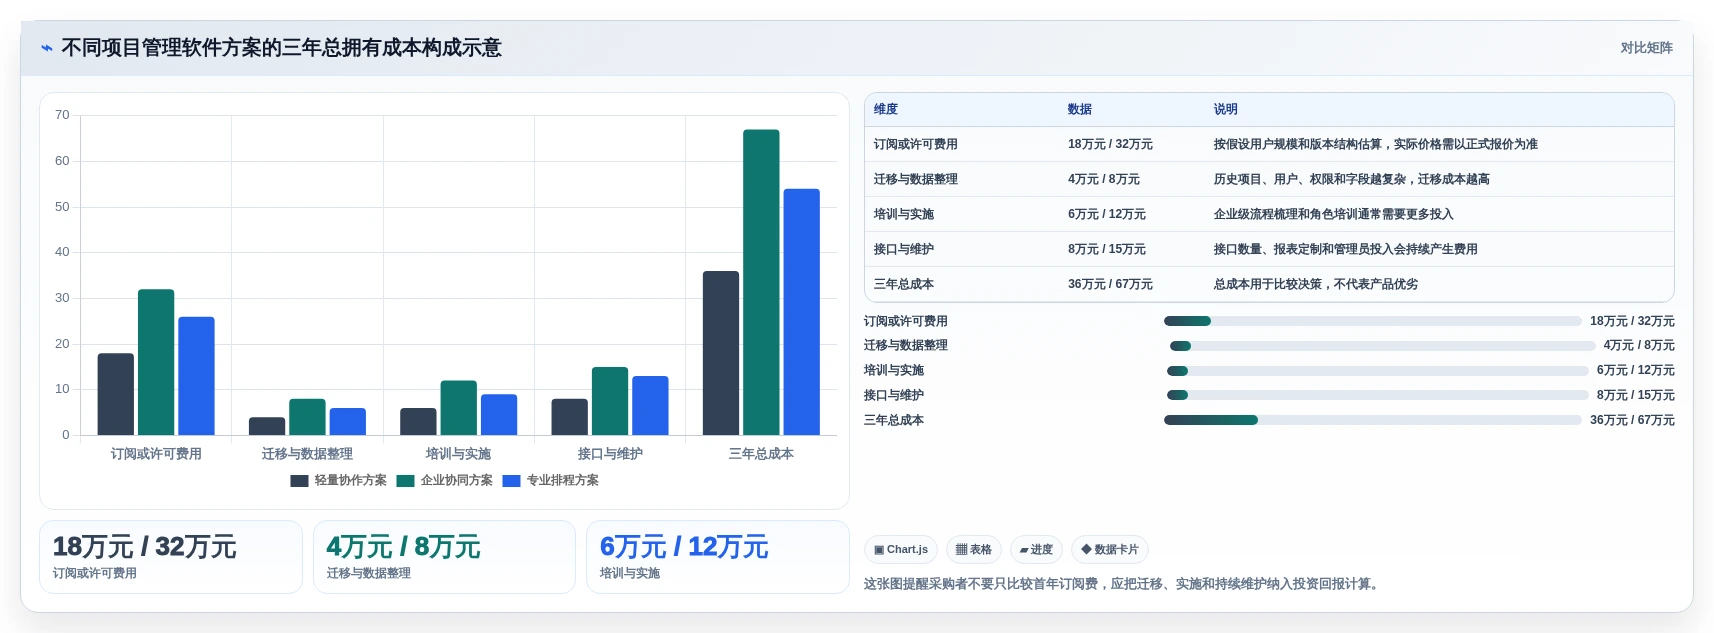Click the blue bar in 订阅或许可费用 group
This screenshot has height=633, width=1714.
pos(196,376)
